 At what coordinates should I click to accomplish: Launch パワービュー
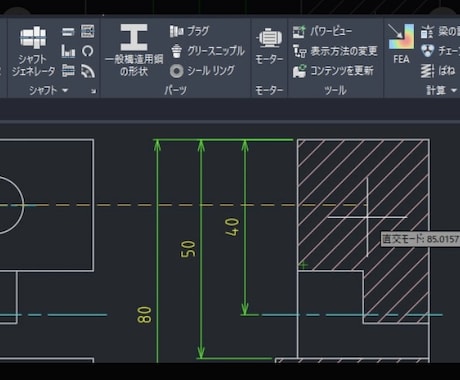(x=322, y=31)
